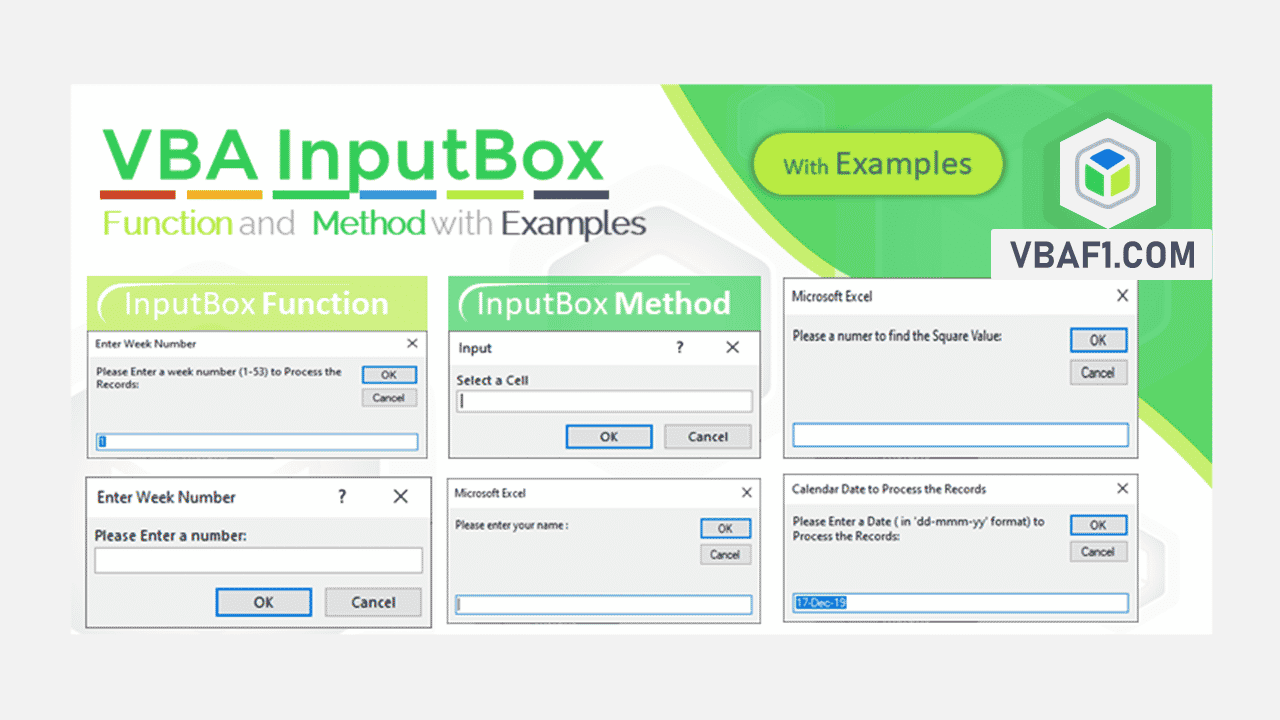Click OK in the enter your name dialog

[725, 528]
